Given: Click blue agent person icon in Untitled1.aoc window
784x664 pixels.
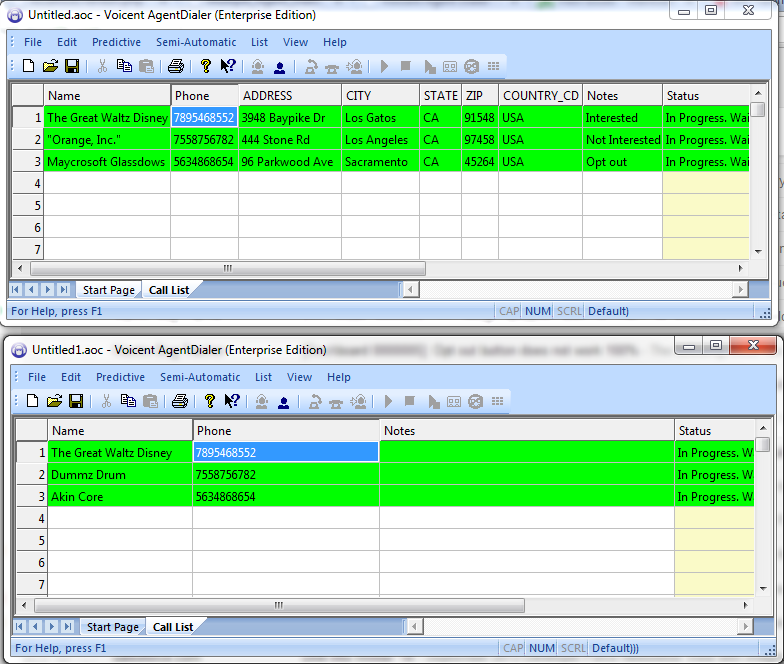Looking at the screenshot, I should click(284, 402).
